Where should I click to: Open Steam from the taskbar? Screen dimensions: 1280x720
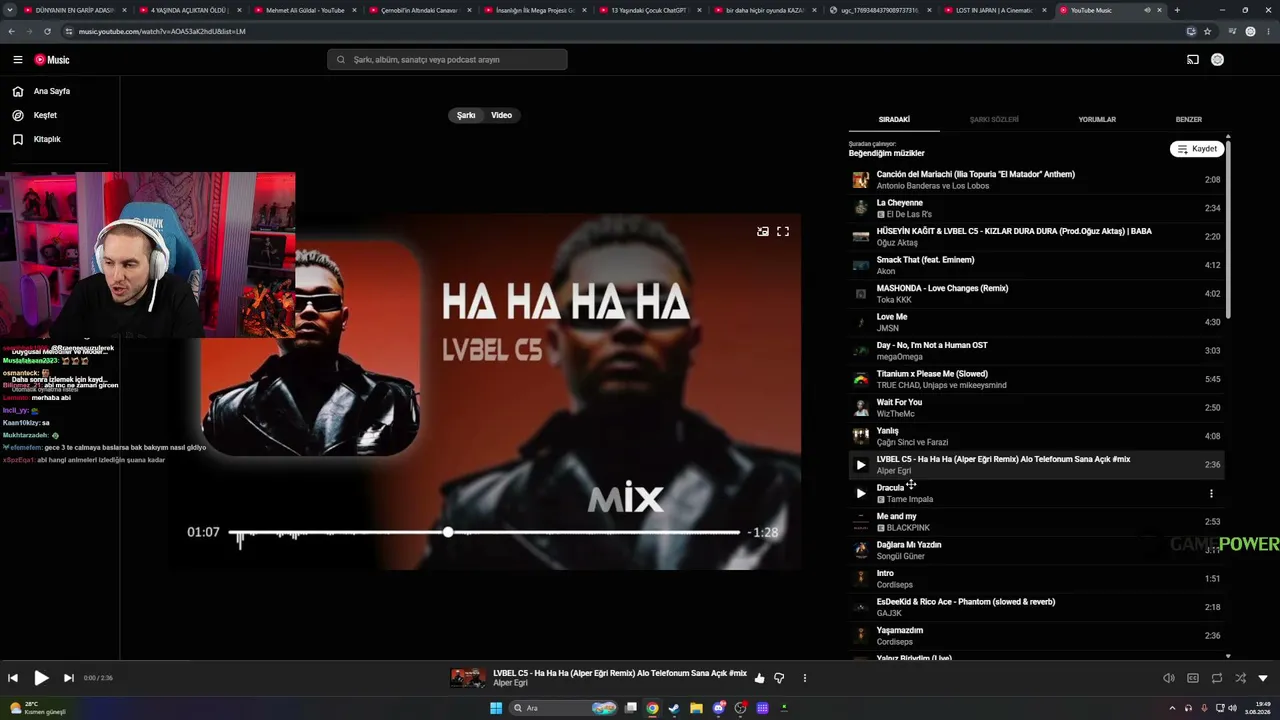[x=674, y=708]
